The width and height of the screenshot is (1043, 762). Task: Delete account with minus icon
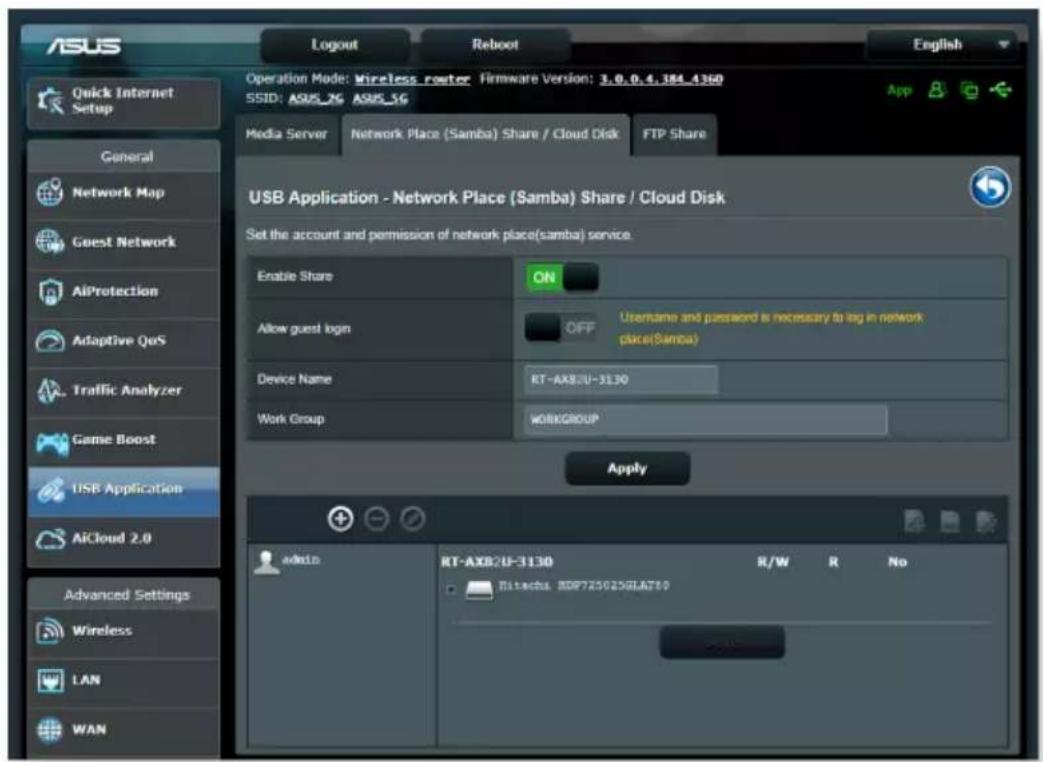click(x=376, y=519)
